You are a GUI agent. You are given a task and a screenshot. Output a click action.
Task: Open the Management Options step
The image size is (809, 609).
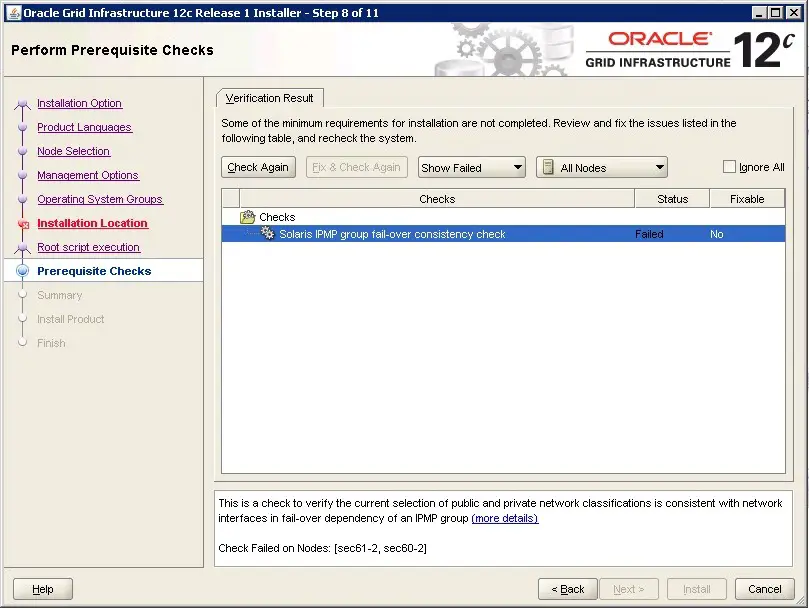[88, 175]
